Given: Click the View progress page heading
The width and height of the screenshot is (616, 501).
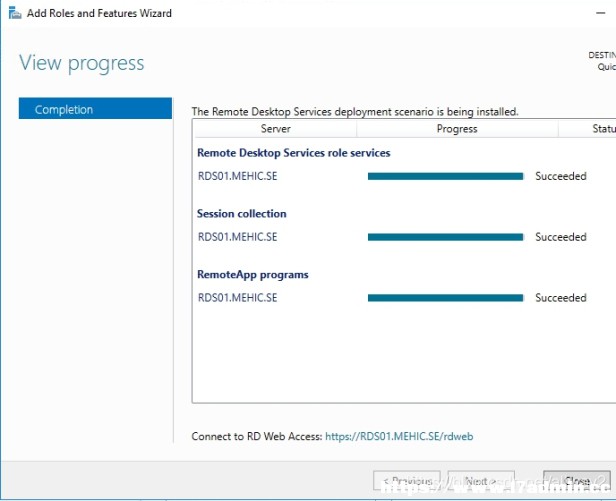Looking at the screenshot, I should tap(82, 63).
